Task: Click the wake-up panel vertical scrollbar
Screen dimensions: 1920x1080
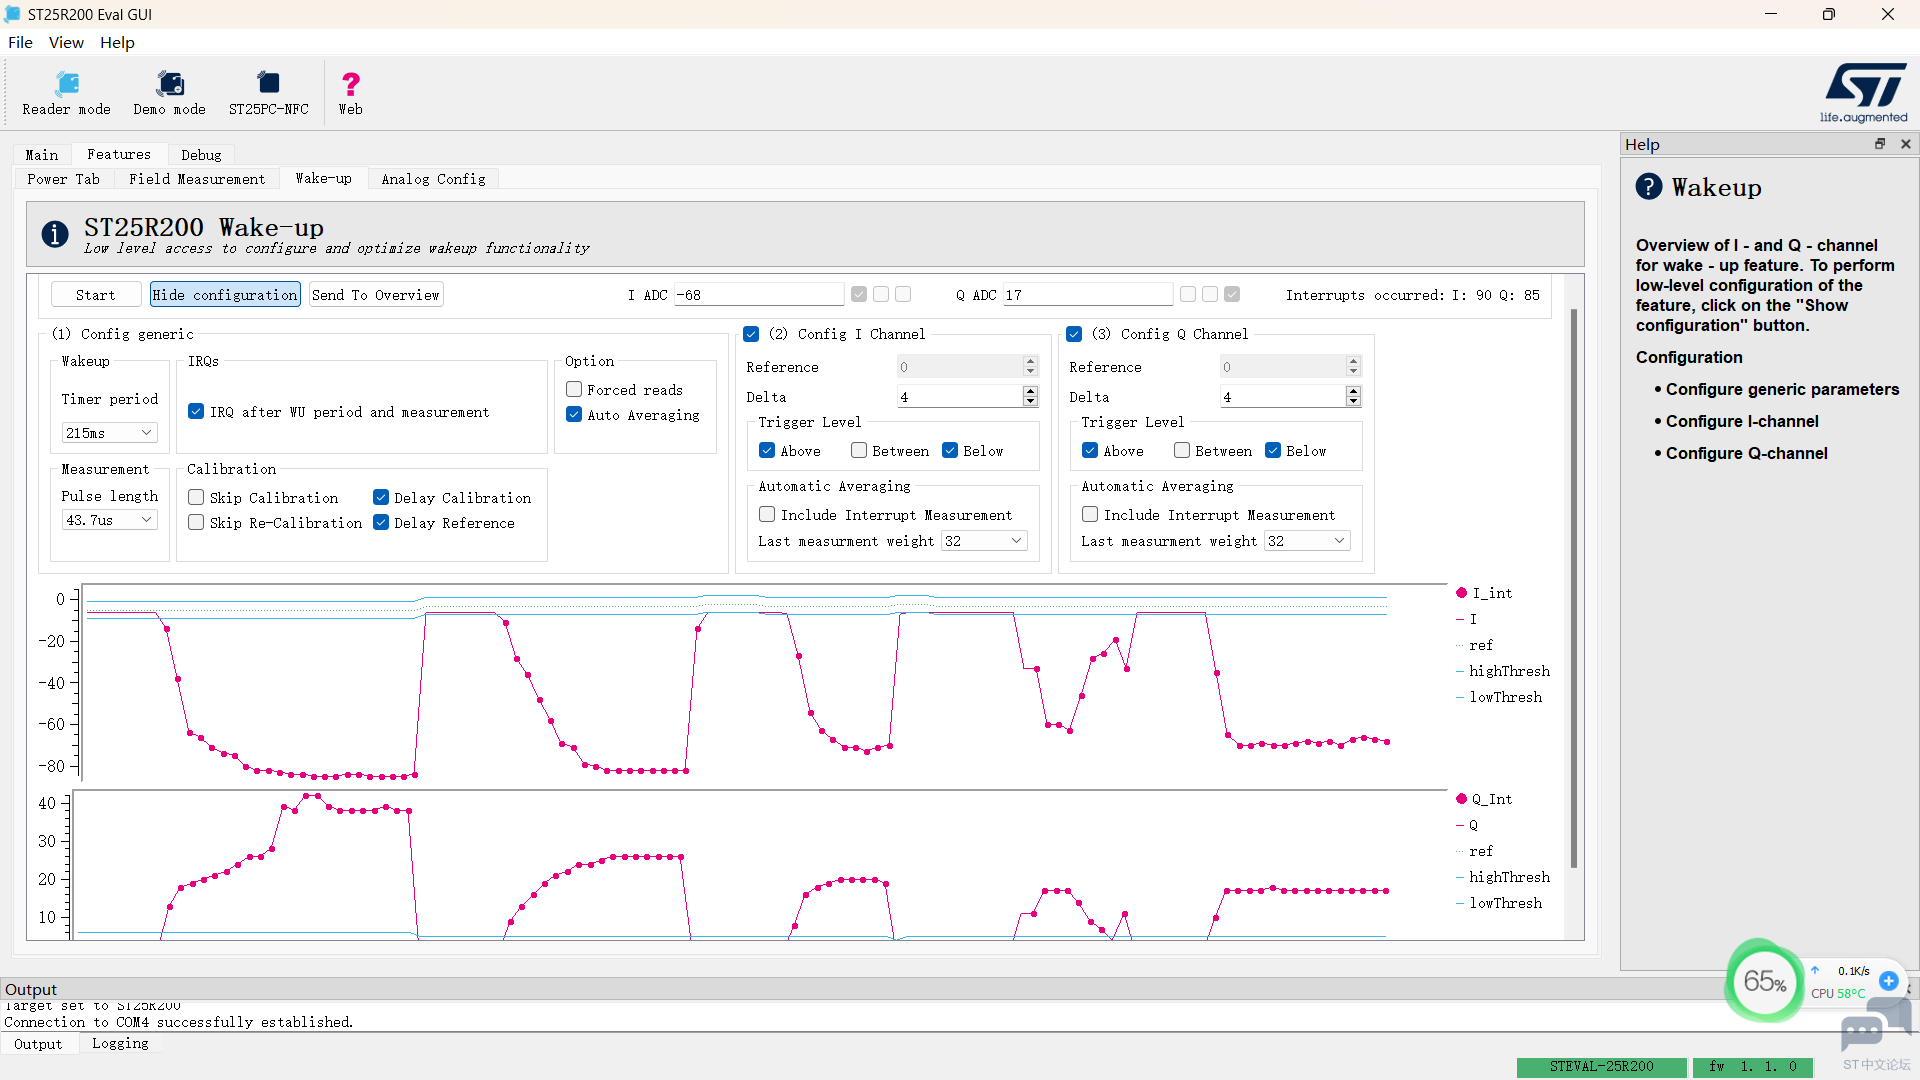Action: [x=1574, y=588]
